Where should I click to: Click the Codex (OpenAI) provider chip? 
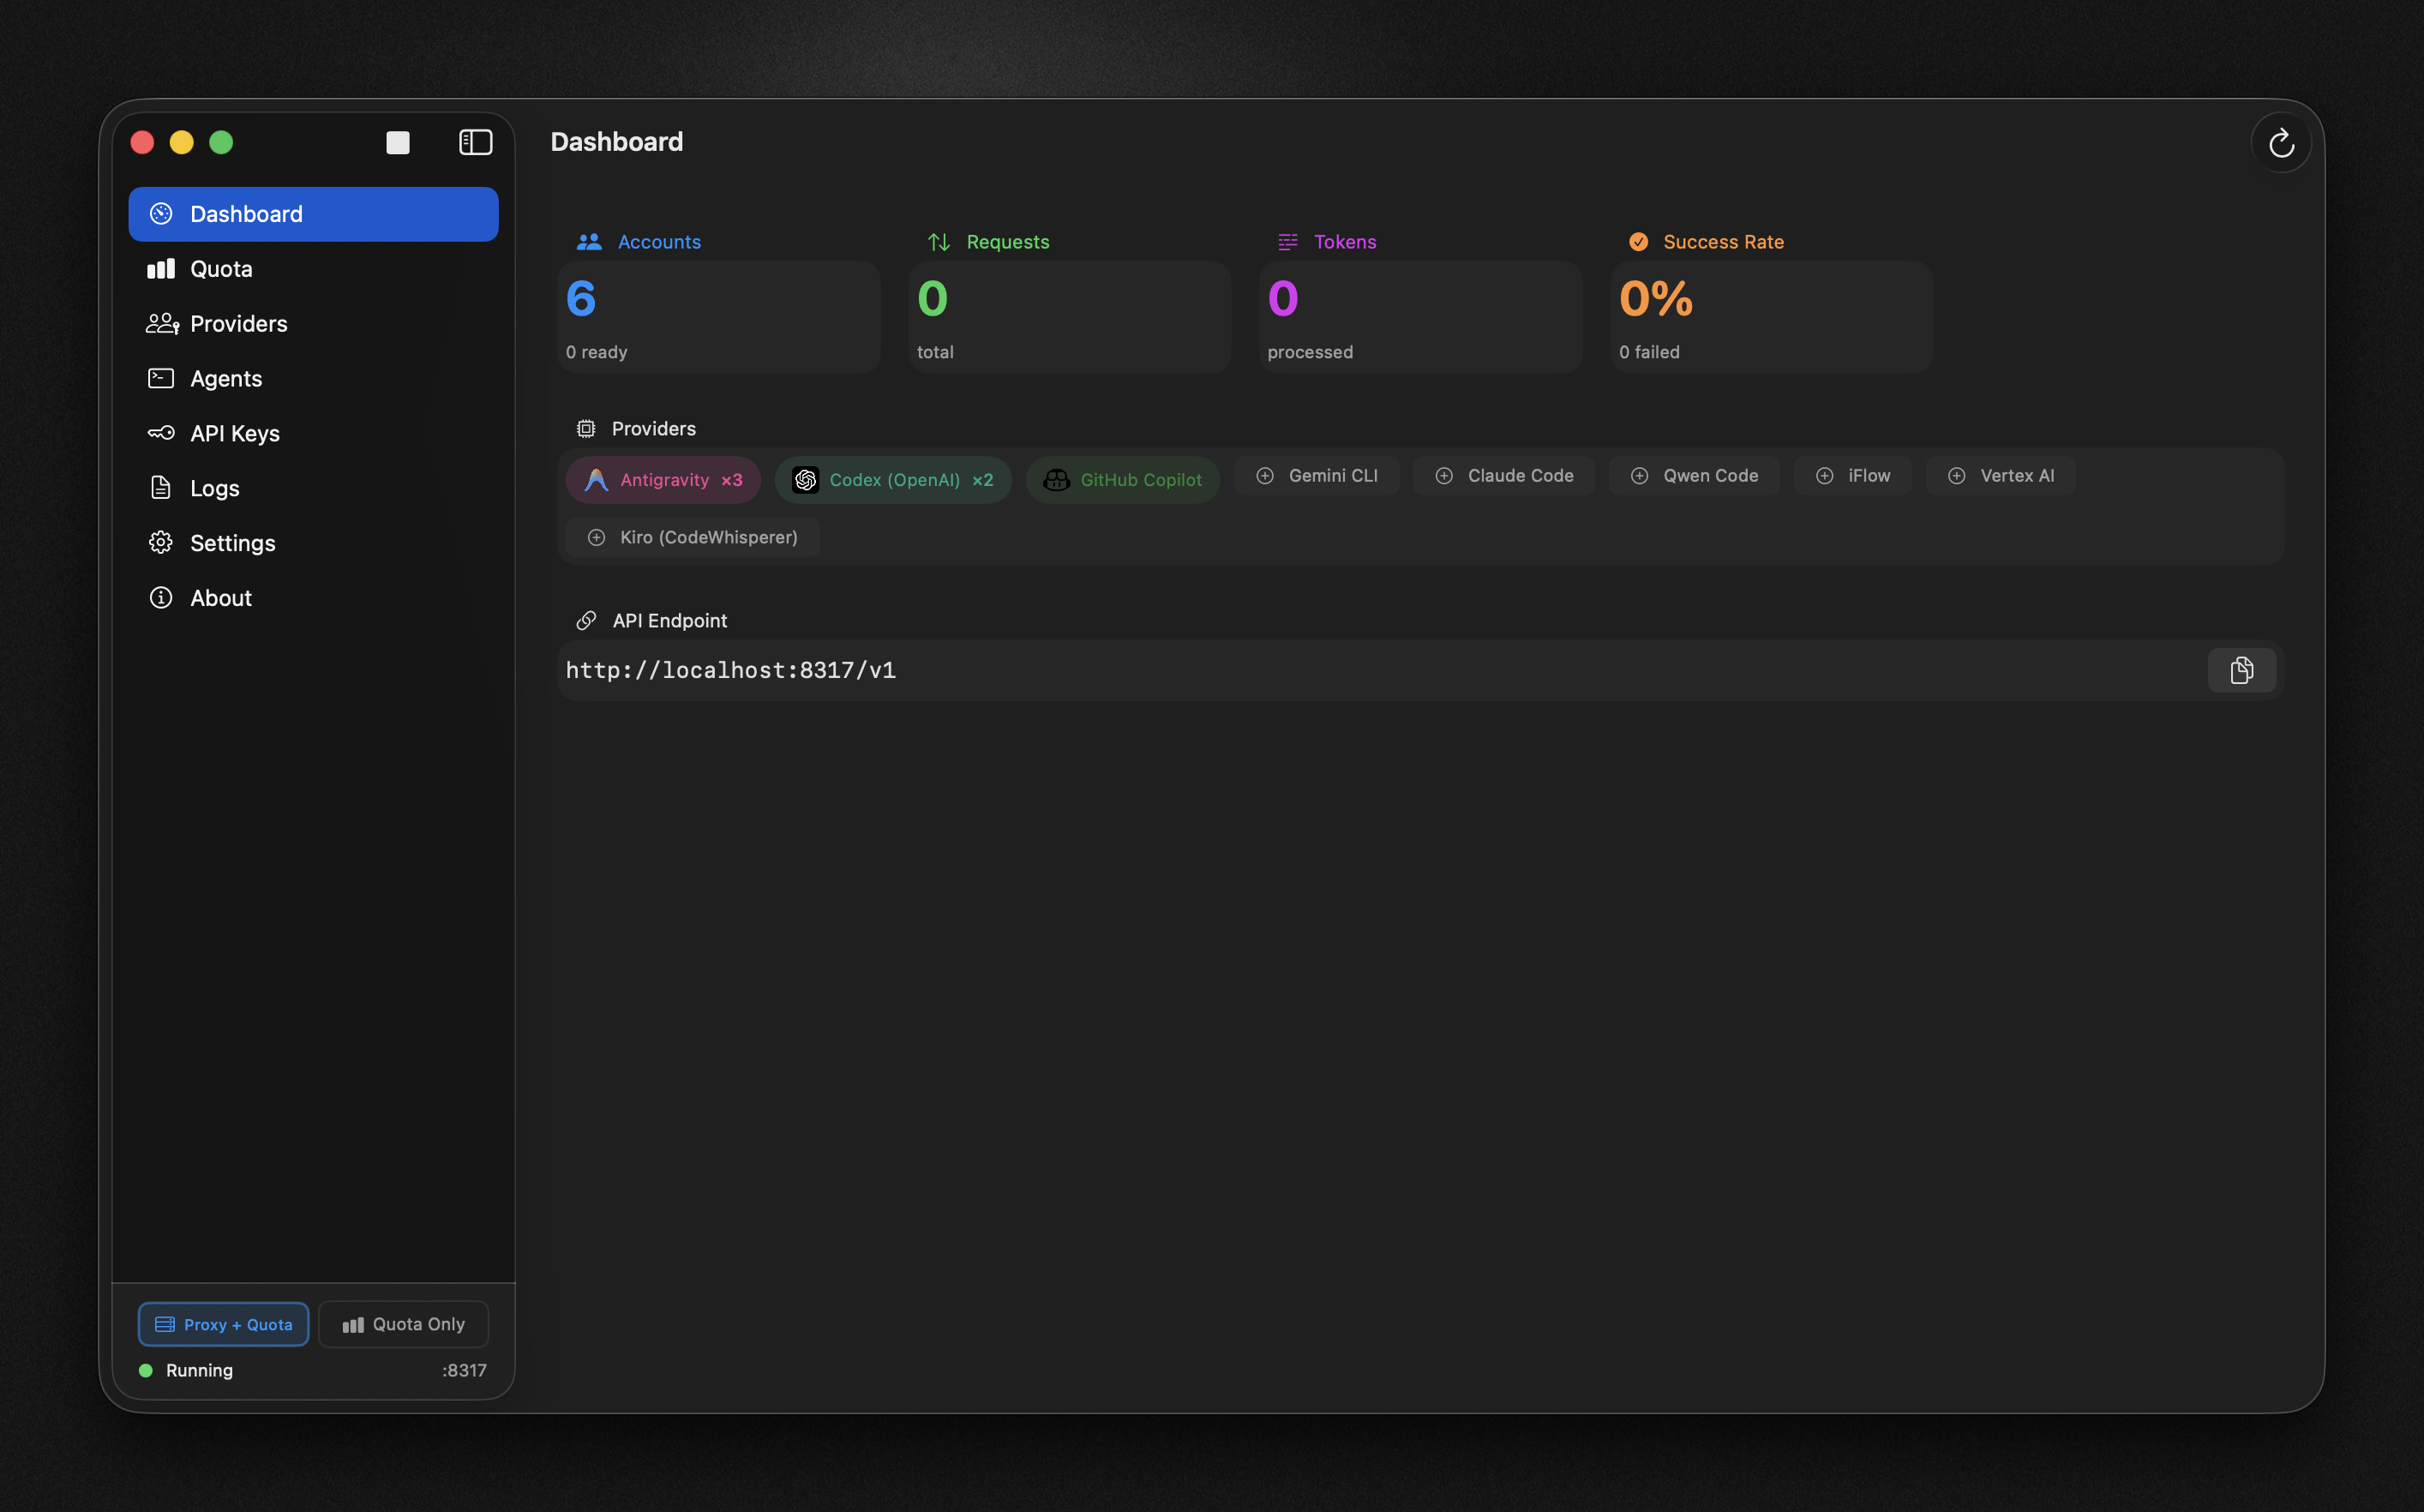click(892, 480)
